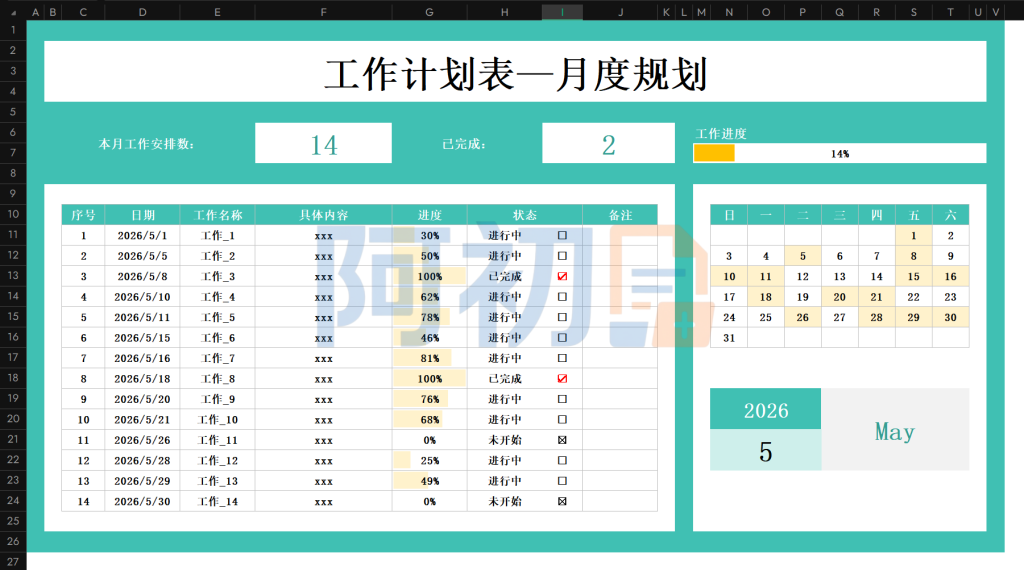This screenshot has height=570, width=1024.
Task: Select the 备注 cell of 工作_13
Action: click(x=620, y=481)
